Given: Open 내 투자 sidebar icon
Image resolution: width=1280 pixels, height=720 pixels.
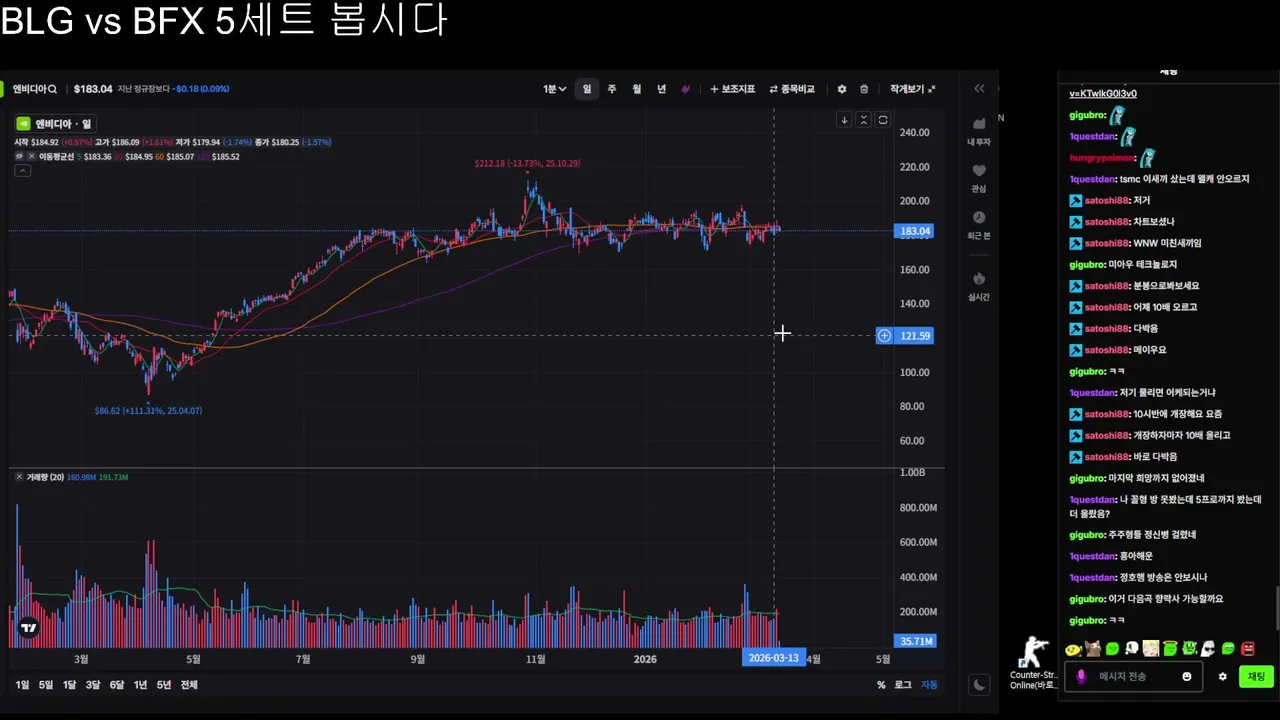Looking at the screenshot, I should point(979,130).
